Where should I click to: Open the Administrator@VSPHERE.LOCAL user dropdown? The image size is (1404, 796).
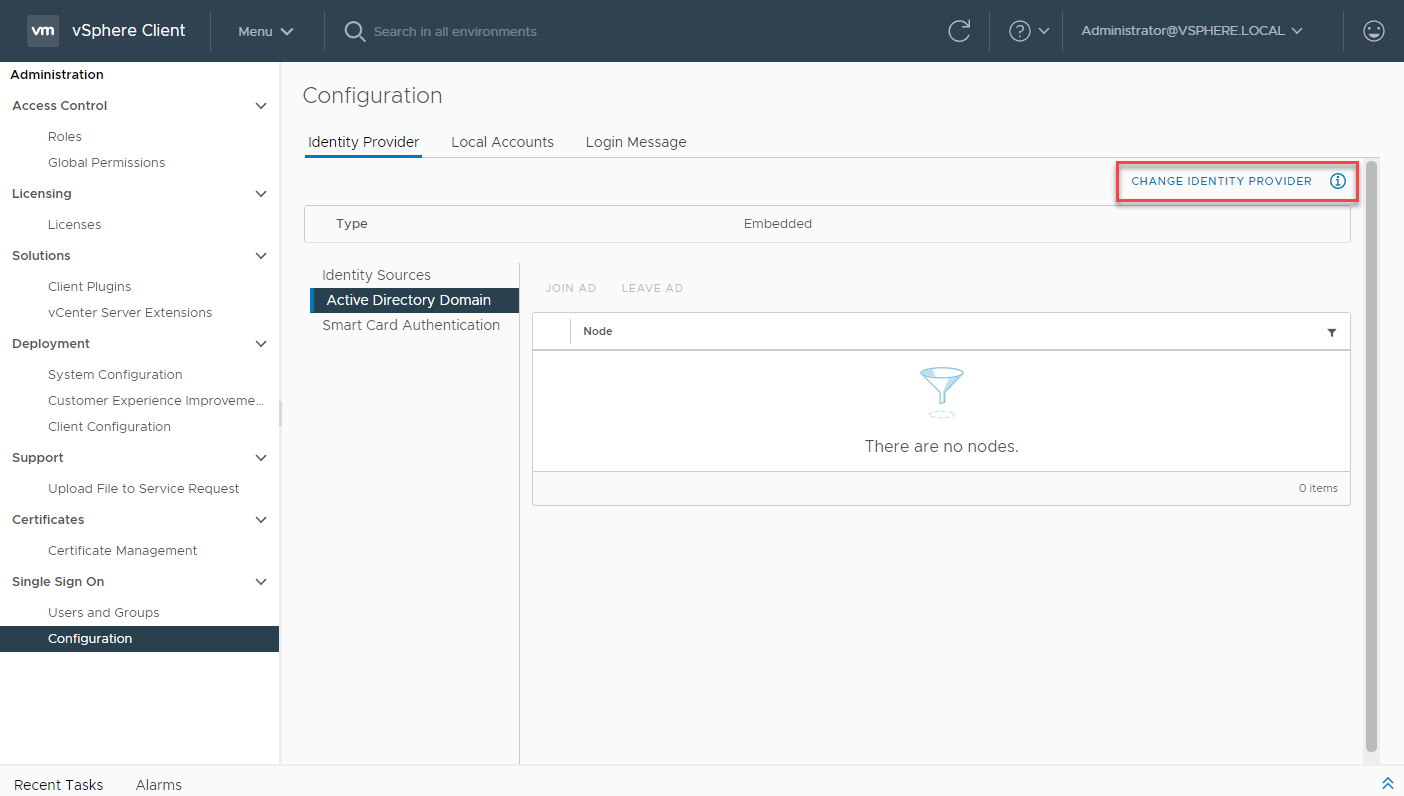tap(1191, 31)
